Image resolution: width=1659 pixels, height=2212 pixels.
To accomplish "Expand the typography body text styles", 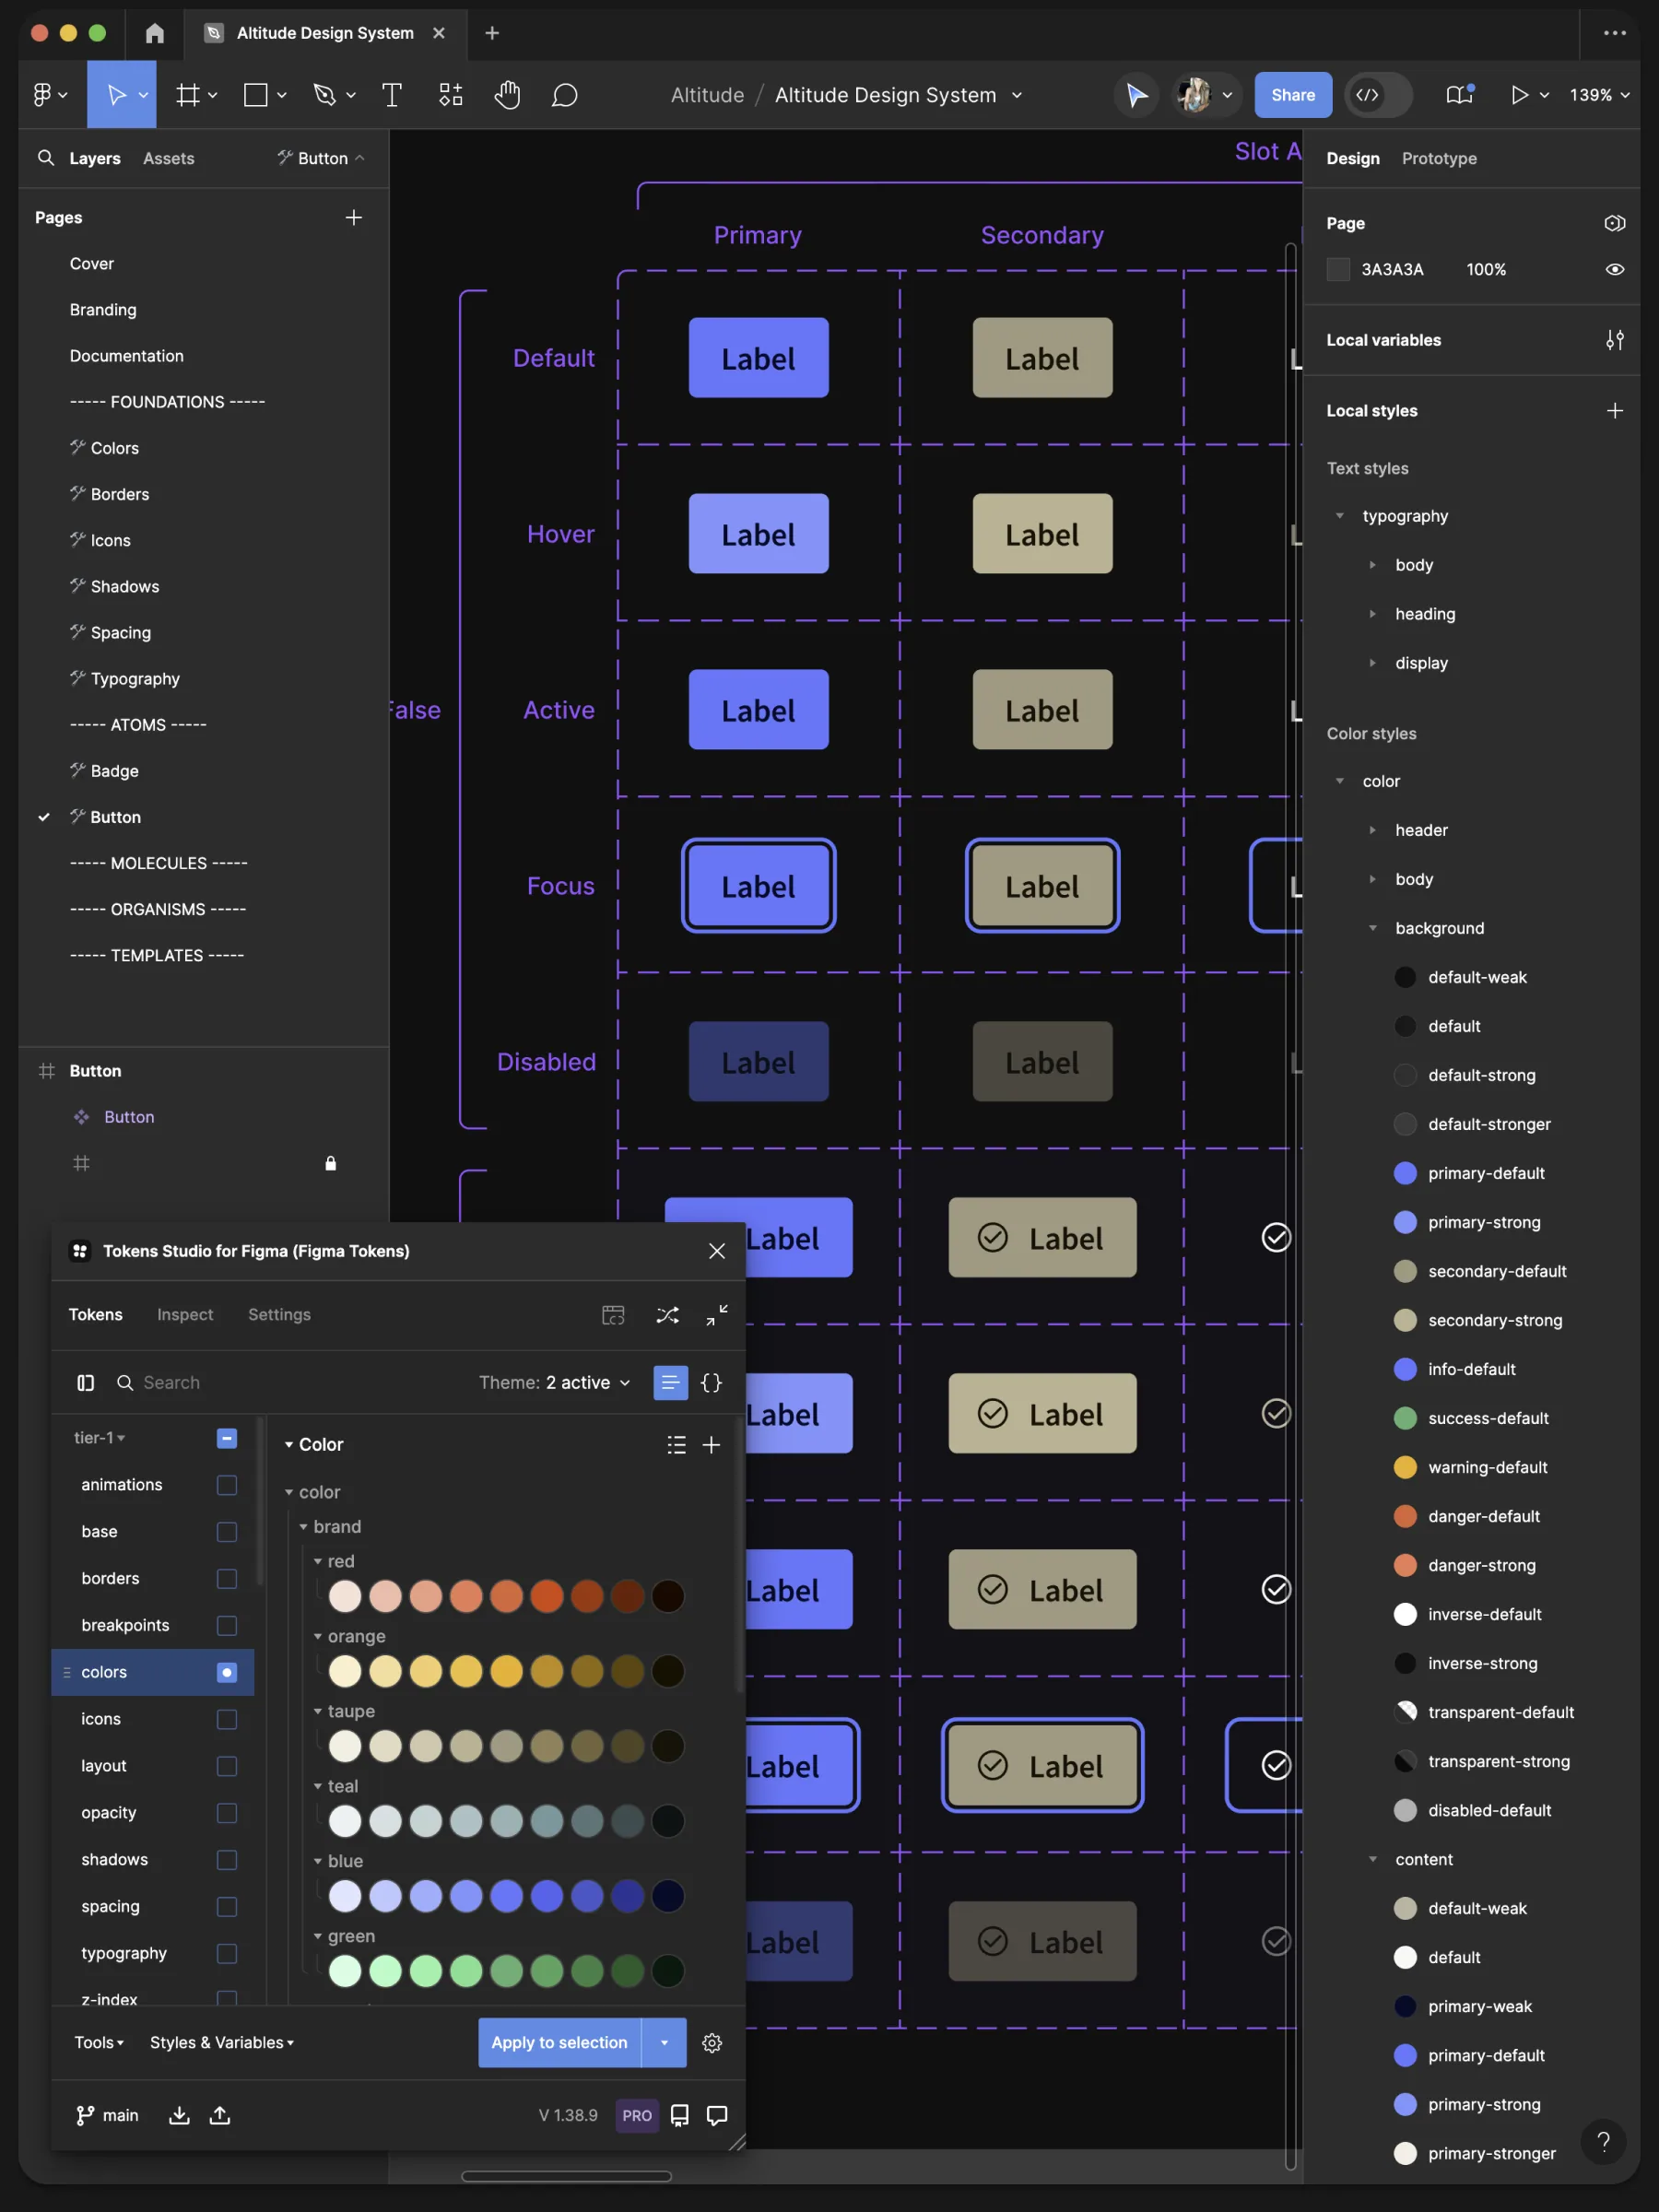I will coord(1372,565).
